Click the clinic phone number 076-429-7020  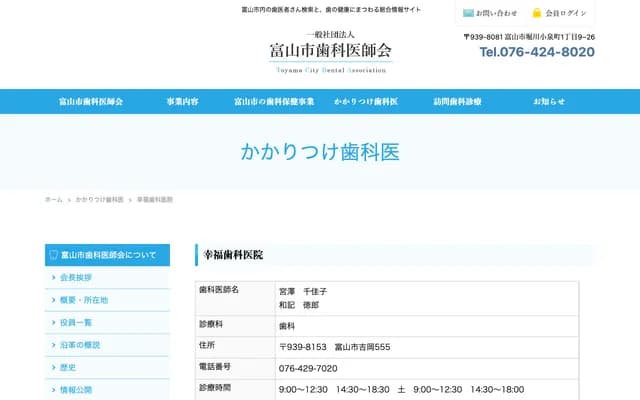[308, 368]
